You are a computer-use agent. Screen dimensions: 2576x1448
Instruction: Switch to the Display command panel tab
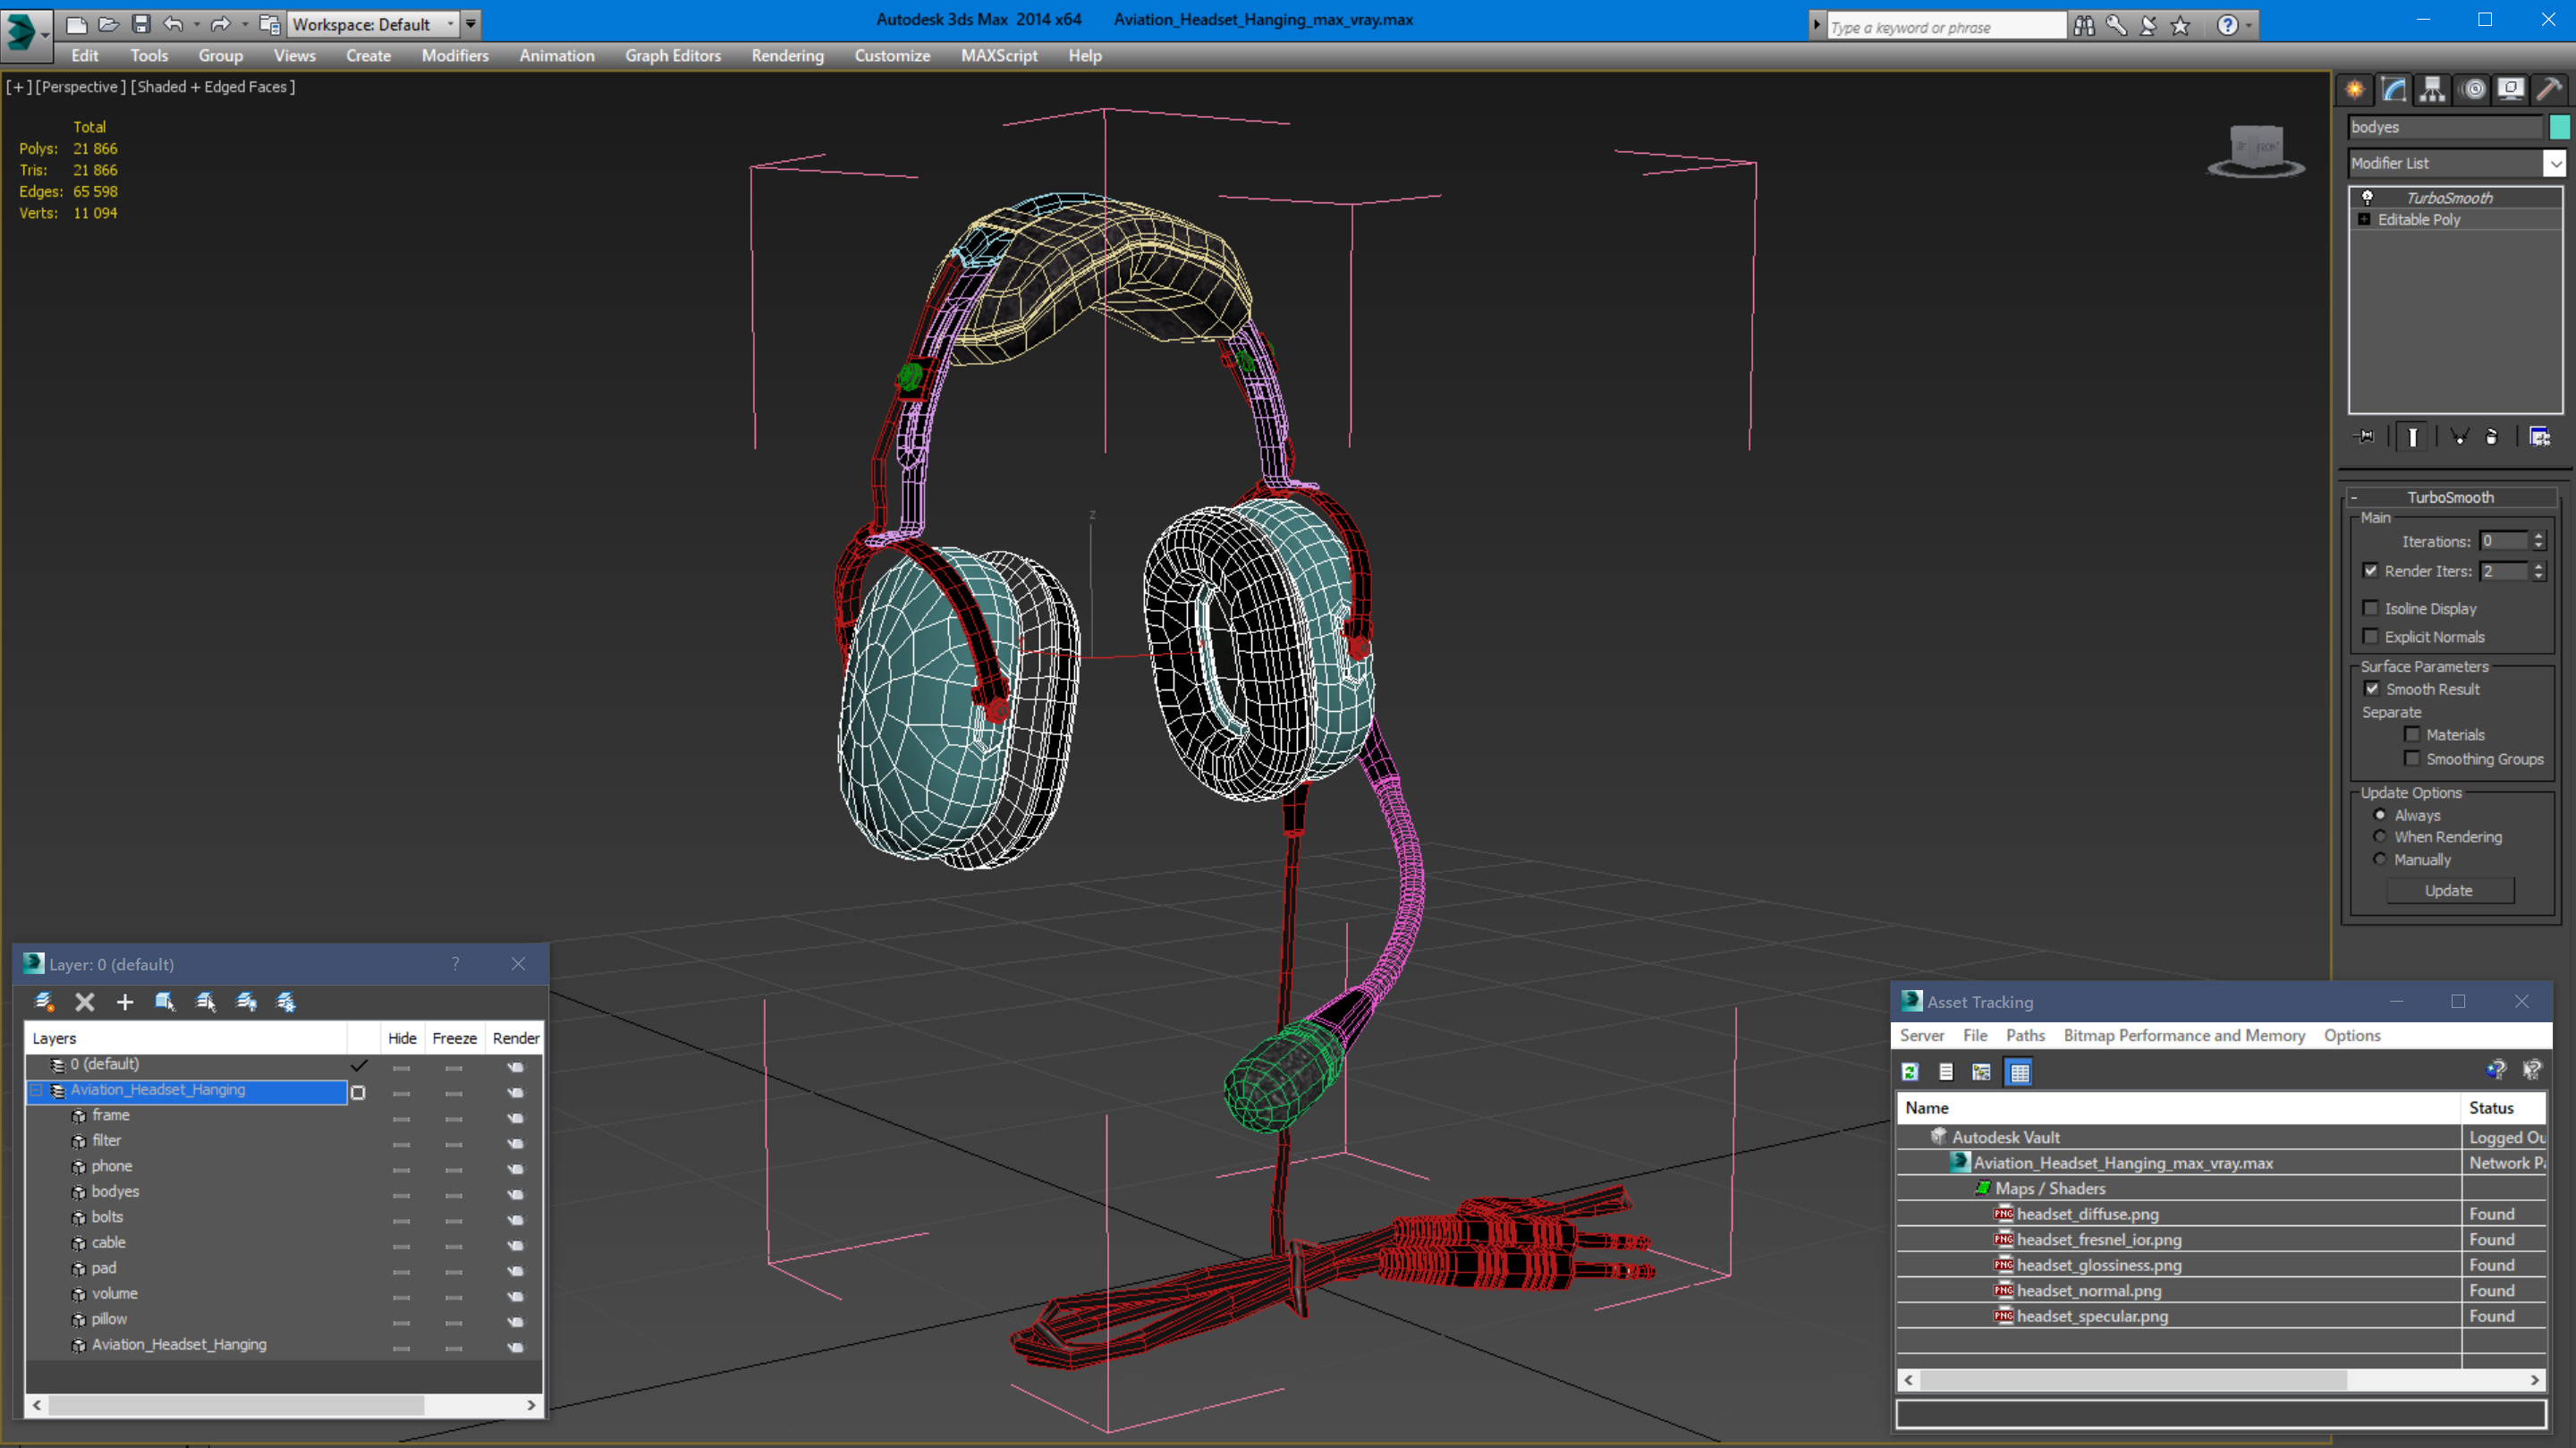point(2511,90)
